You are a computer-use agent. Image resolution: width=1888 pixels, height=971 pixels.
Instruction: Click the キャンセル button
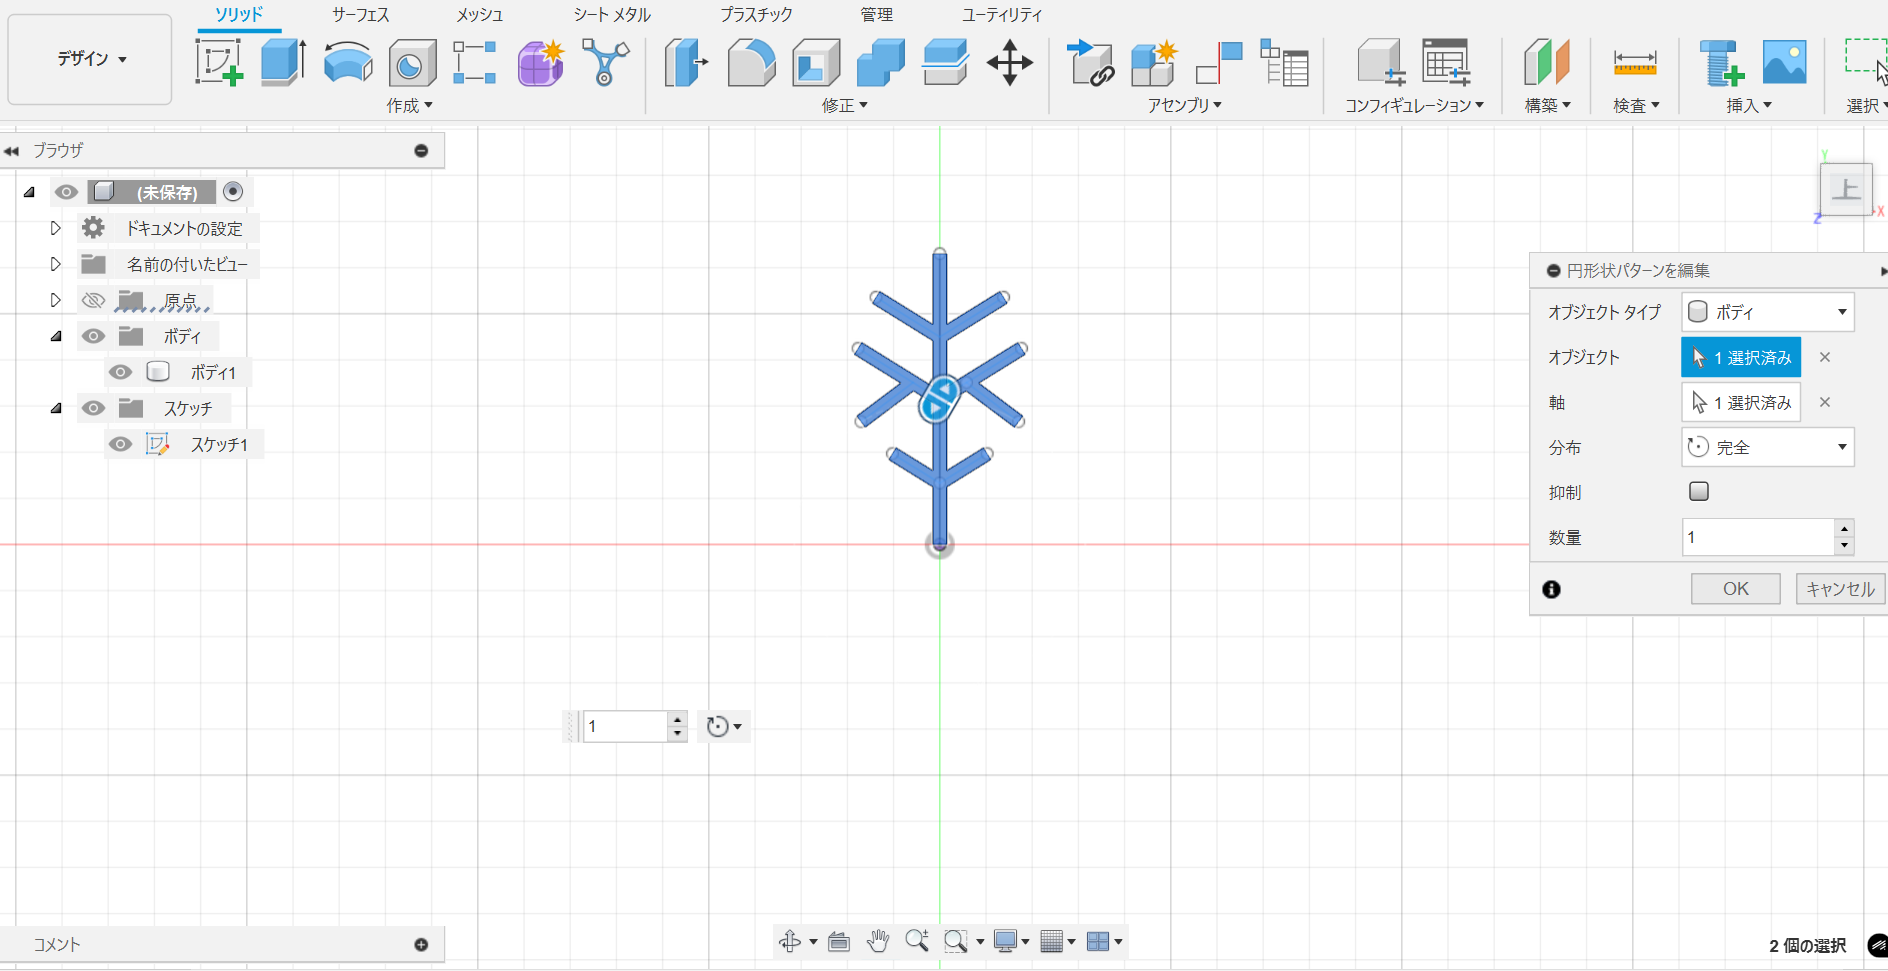1840,589
